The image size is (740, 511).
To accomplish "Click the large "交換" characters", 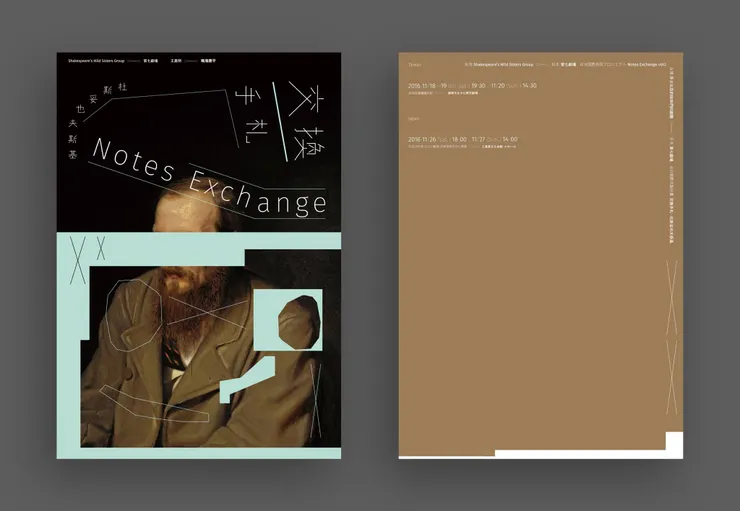I will (307, 120).
